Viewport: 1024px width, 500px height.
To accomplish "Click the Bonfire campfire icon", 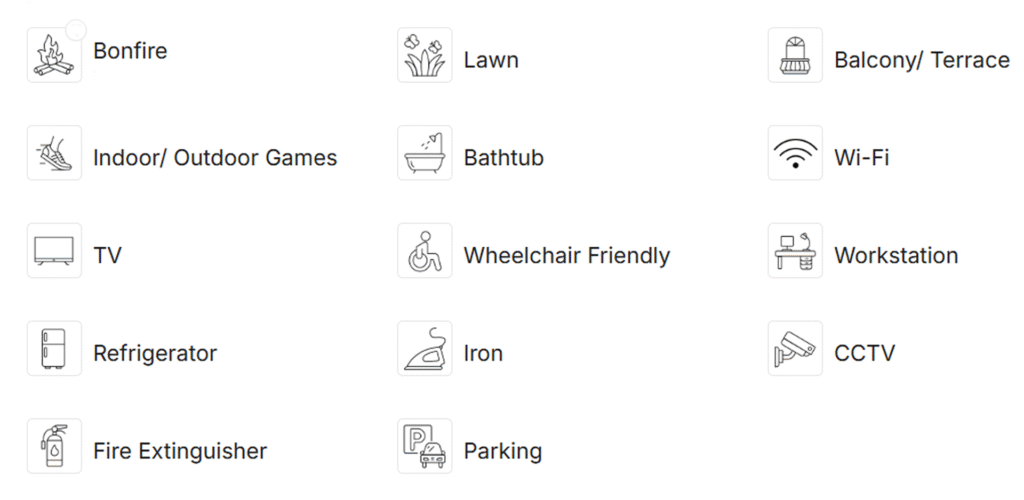I will [x=54, y=55].
